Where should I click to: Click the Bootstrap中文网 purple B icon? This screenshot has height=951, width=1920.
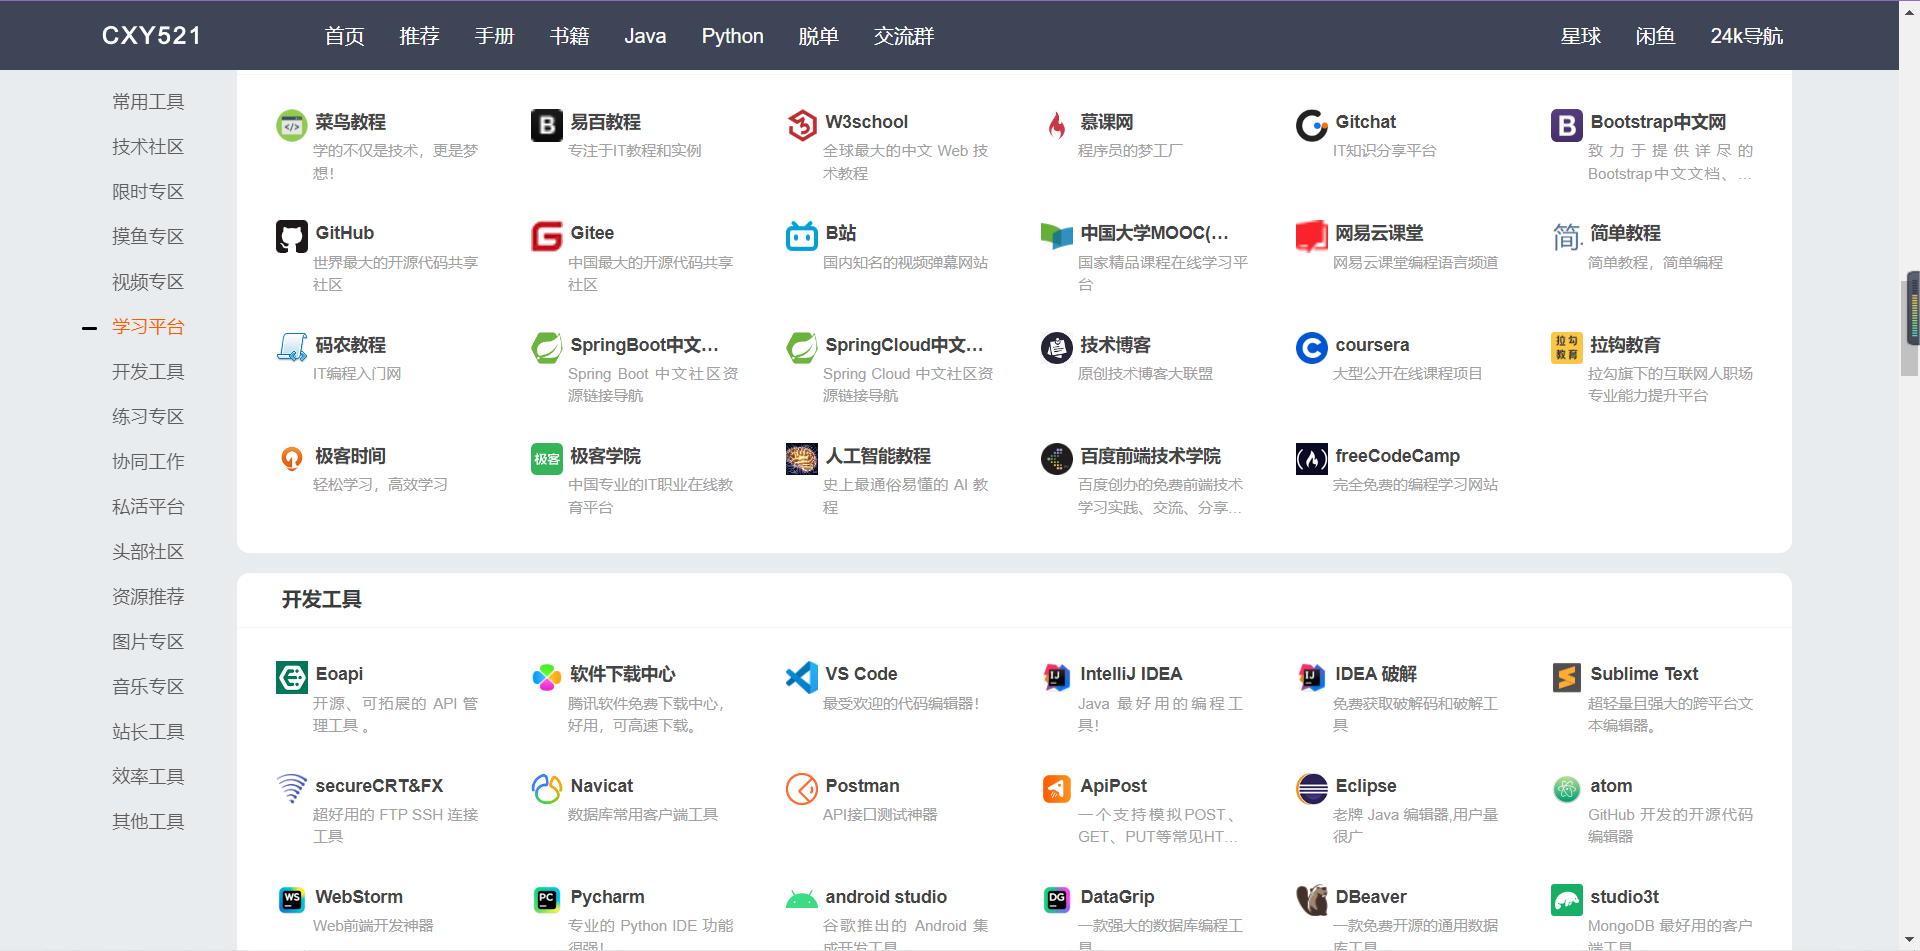coord(1567,125)
